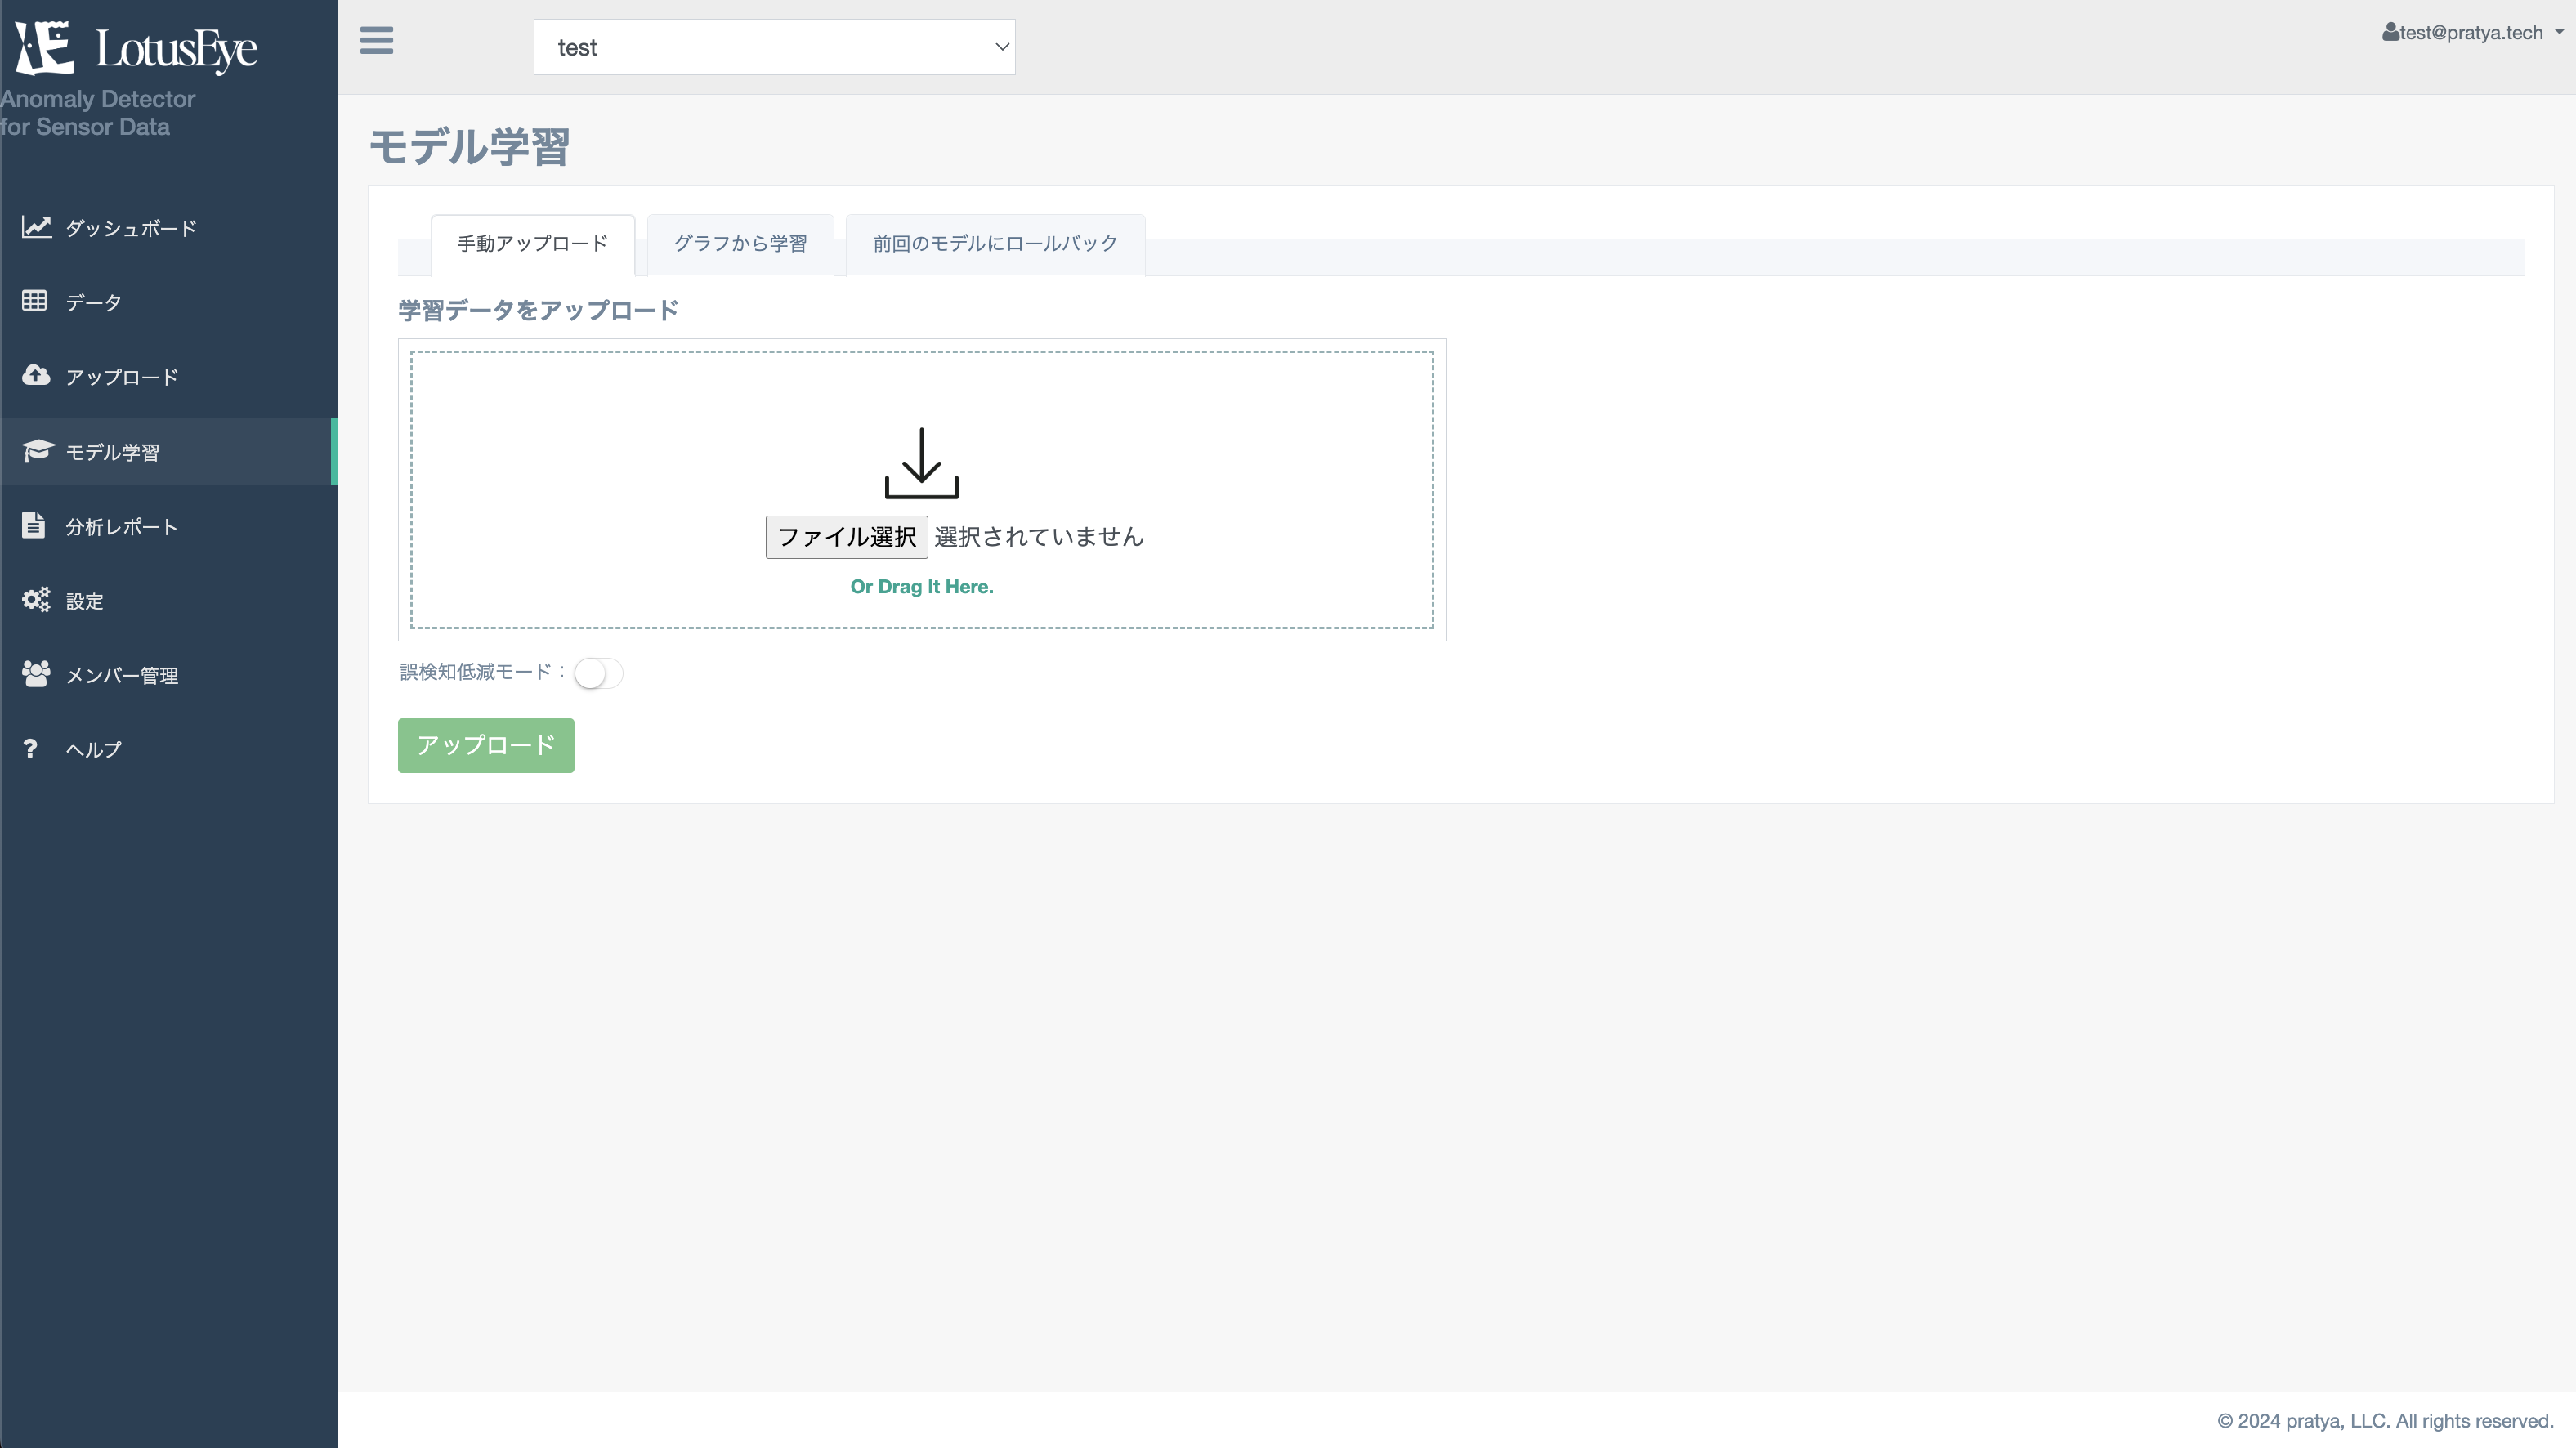Click the cloud upload icon in sidebar
This screenshot has height=1448, width=2576.
[36, 375]
